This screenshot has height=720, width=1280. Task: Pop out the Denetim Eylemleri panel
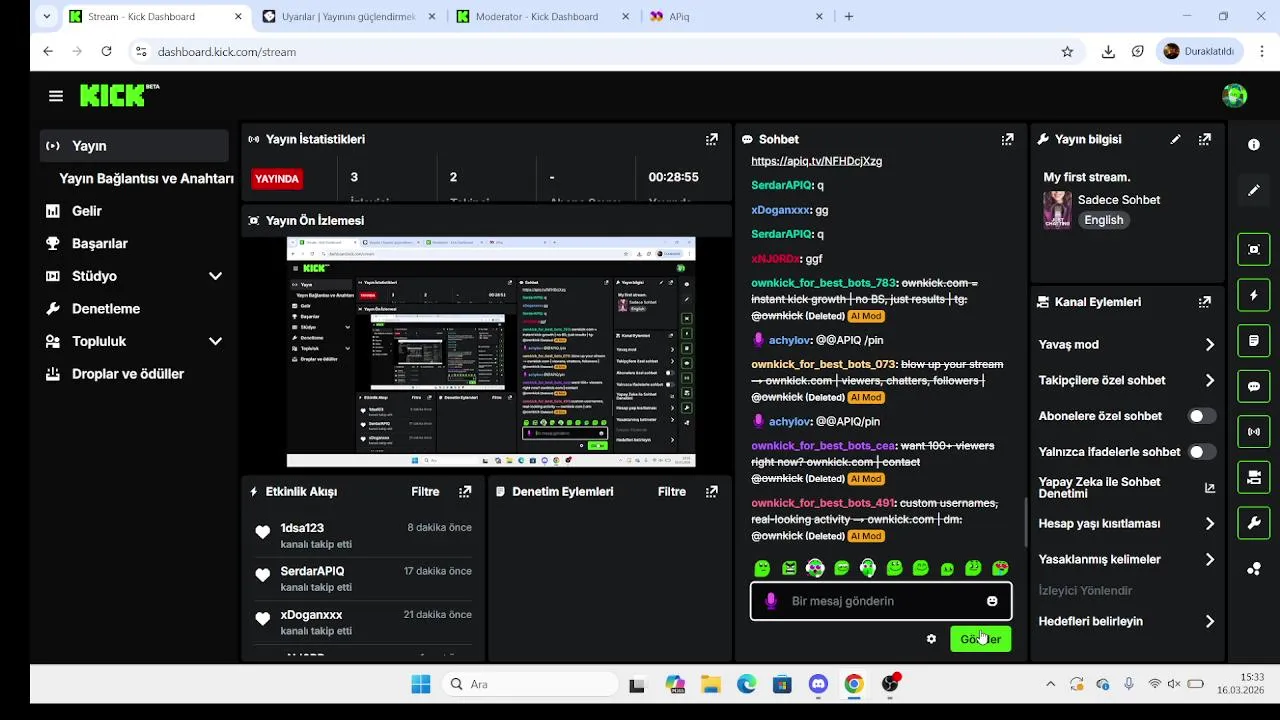pos(711,491)
